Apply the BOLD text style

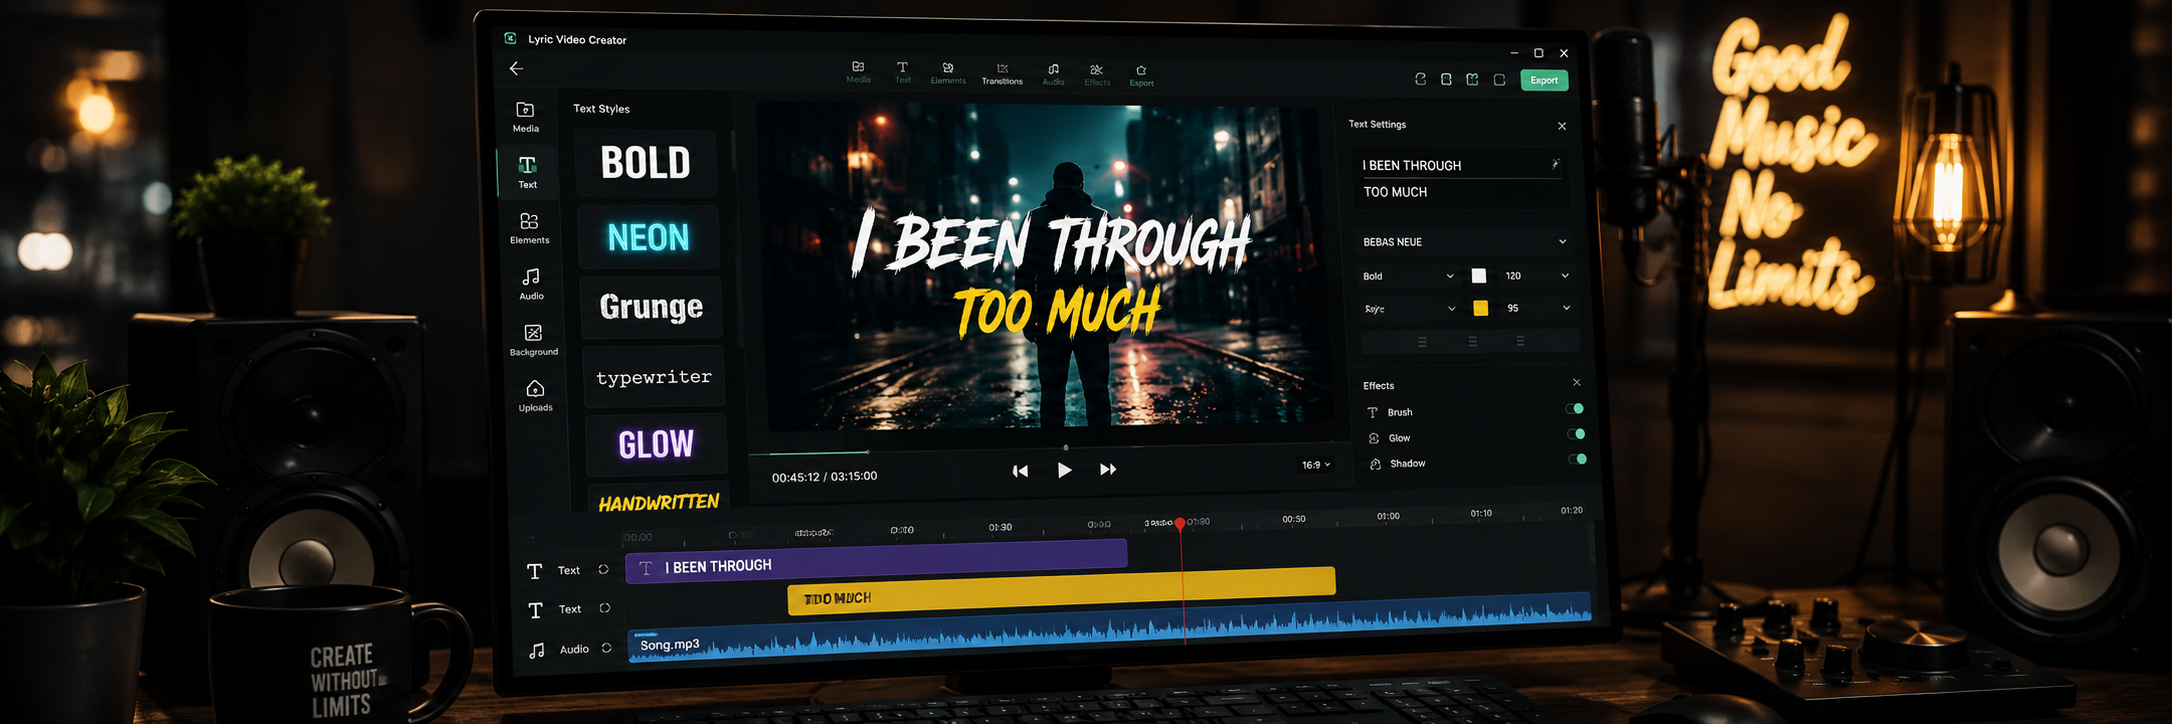646,163
